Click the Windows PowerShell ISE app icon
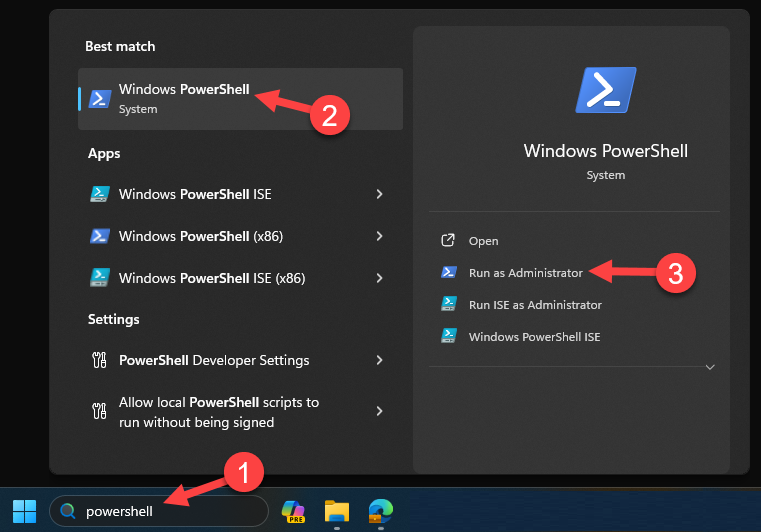761x532 pixels. click(100, 194)
